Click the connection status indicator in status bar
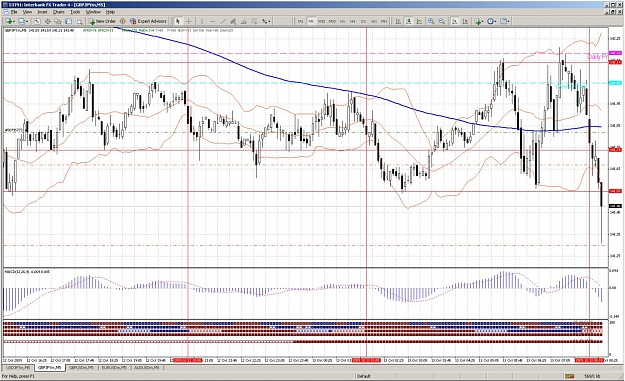This screenshot has width=625, height=381. (x=569, y=376)
